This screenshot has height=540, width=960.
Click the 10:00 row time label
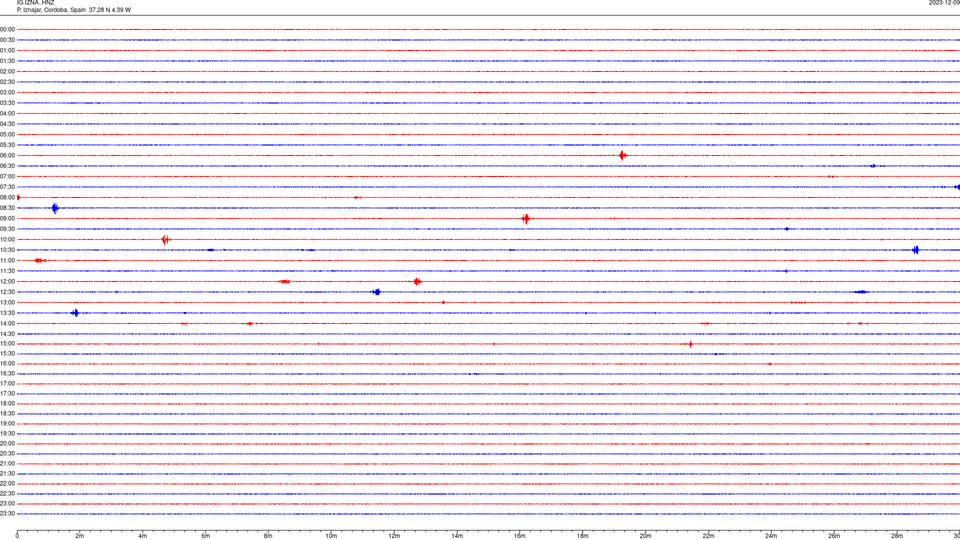tap(7, 239)
